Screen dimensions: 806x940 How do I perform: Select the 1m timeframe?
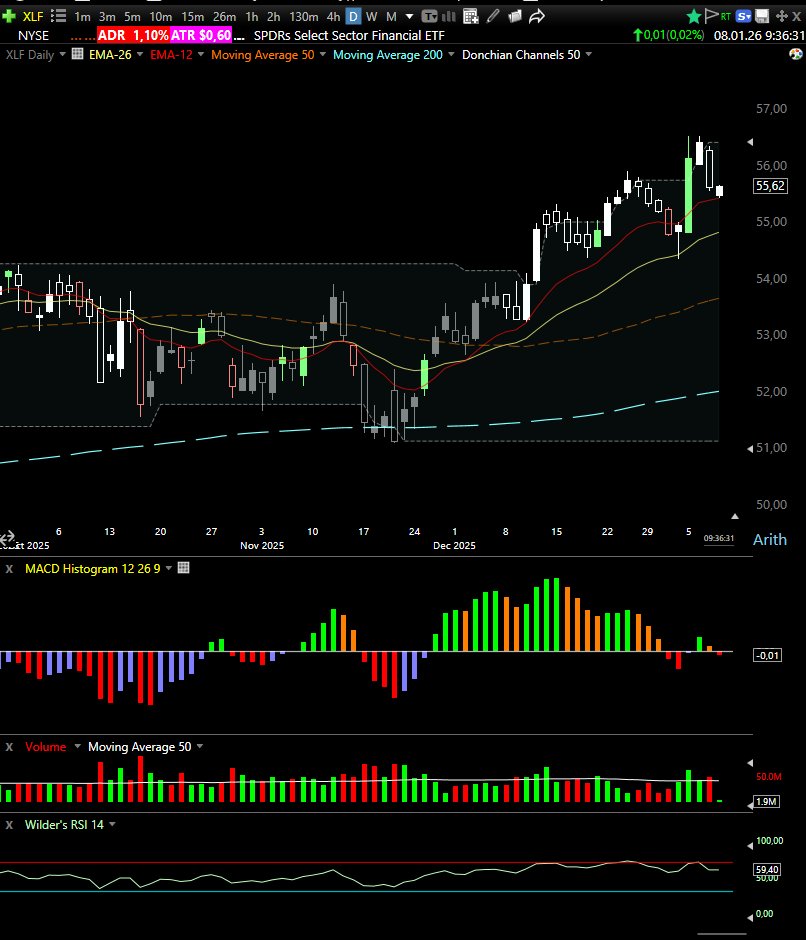pyautogui.click(x=82, y=17)
